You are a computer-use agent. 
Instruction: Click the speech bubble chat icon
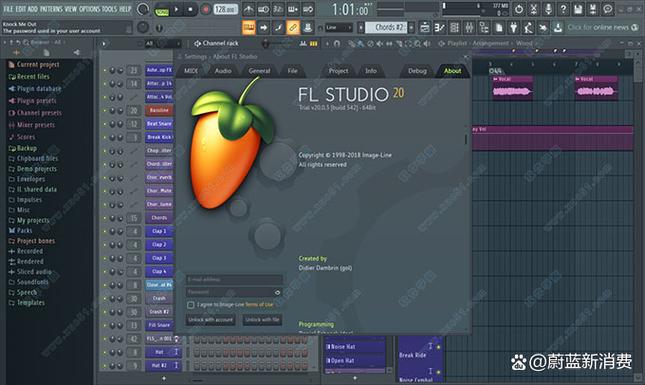[608, 9]
